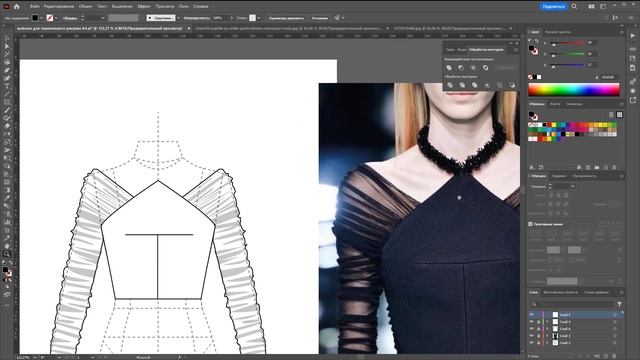640x360 pixels.
Task: Select the Zoom magnifier tool
Action: click(7, 254)
